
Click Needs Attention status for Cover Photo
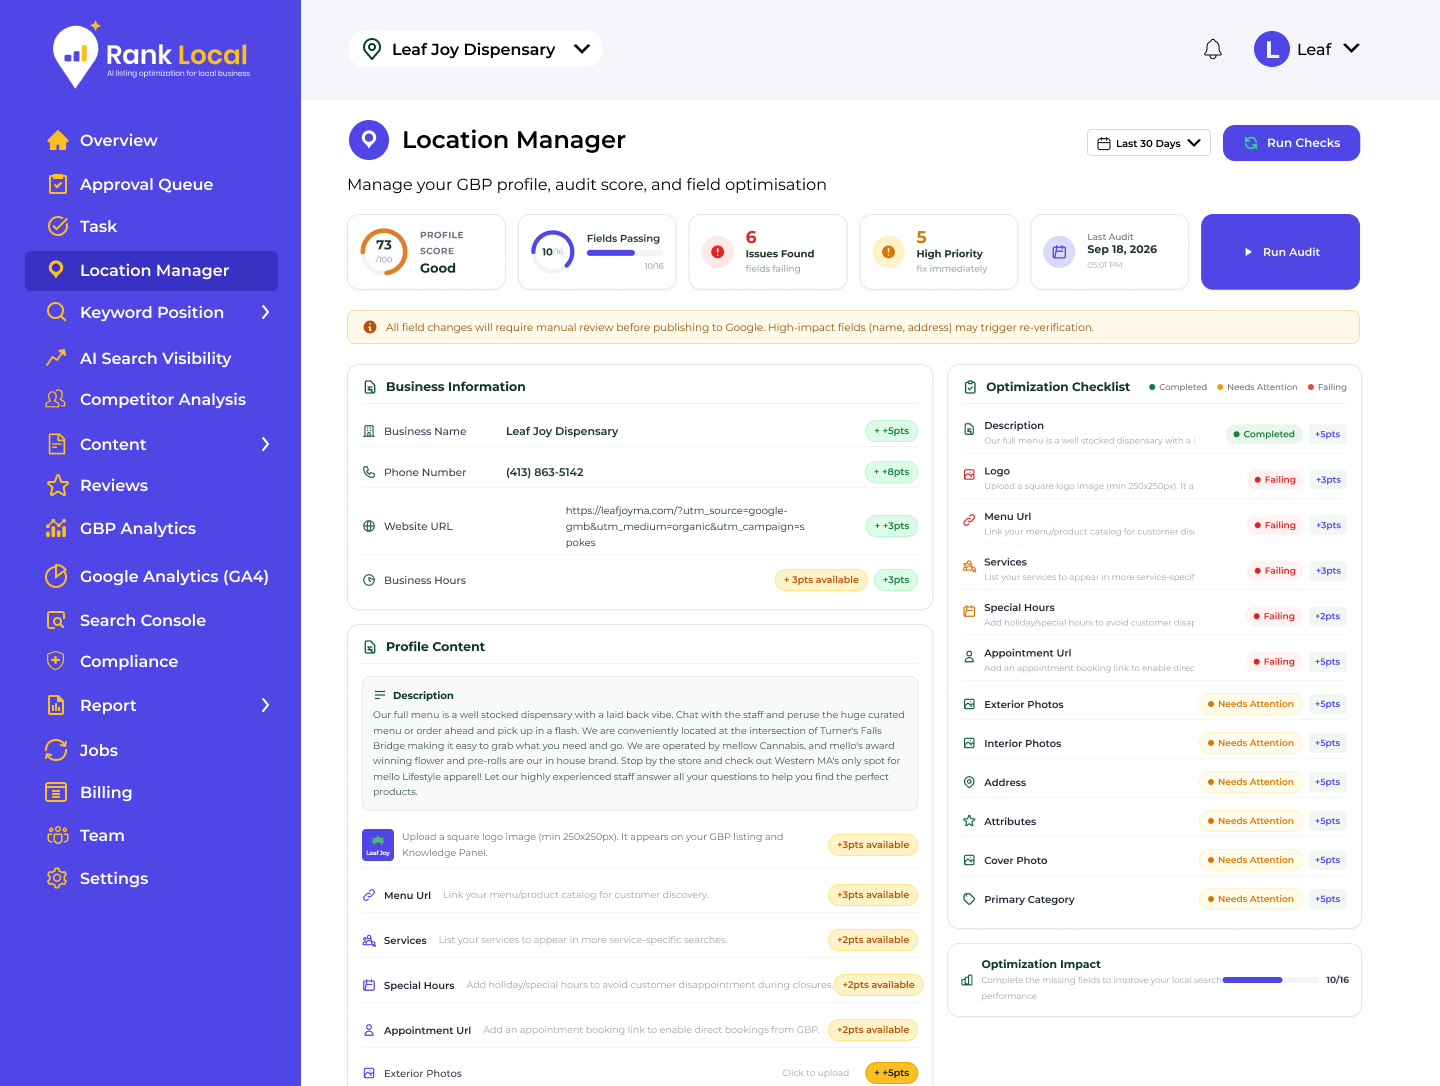click(1251, 860)
